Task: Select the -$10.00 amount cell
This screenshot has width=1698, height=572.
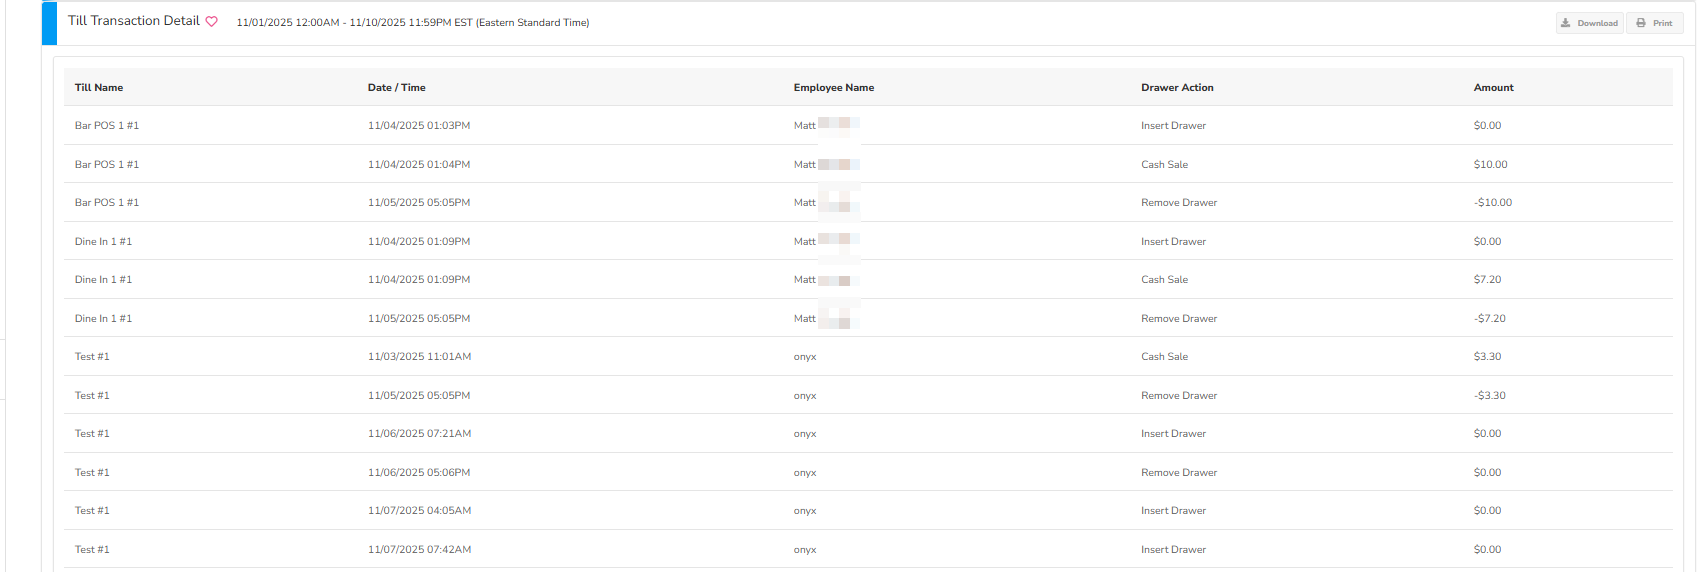Action: point(1492,203)
